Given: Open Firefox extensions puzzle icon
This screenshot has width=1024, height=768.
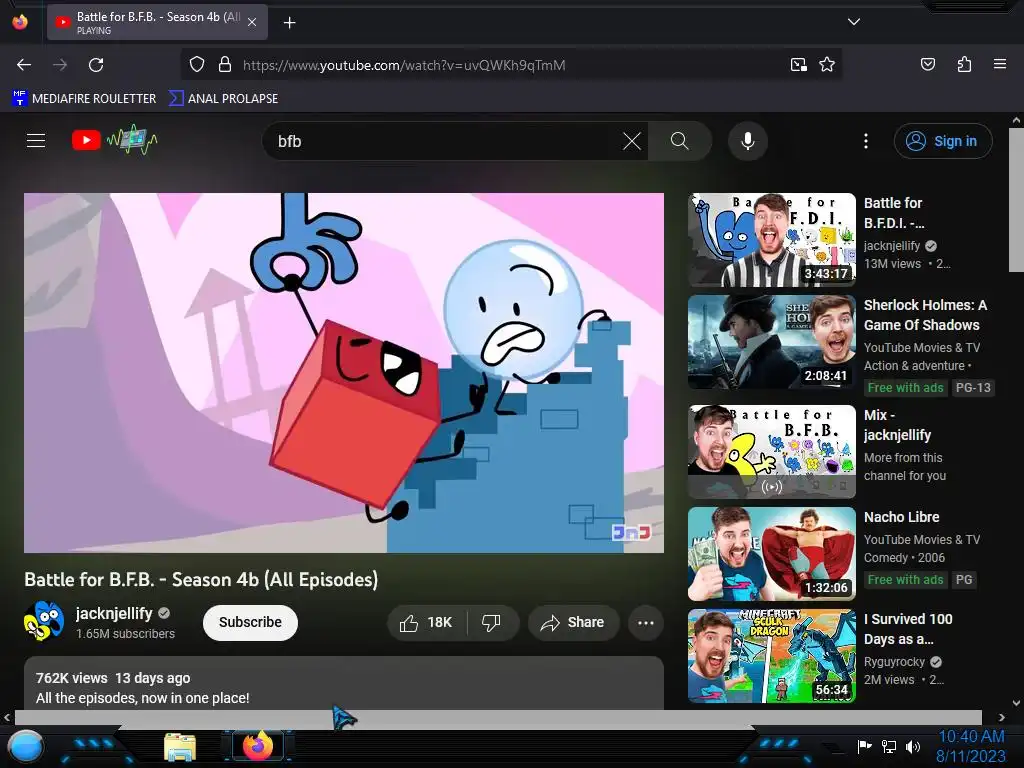Looking at the screenshot, I should 964,65.
